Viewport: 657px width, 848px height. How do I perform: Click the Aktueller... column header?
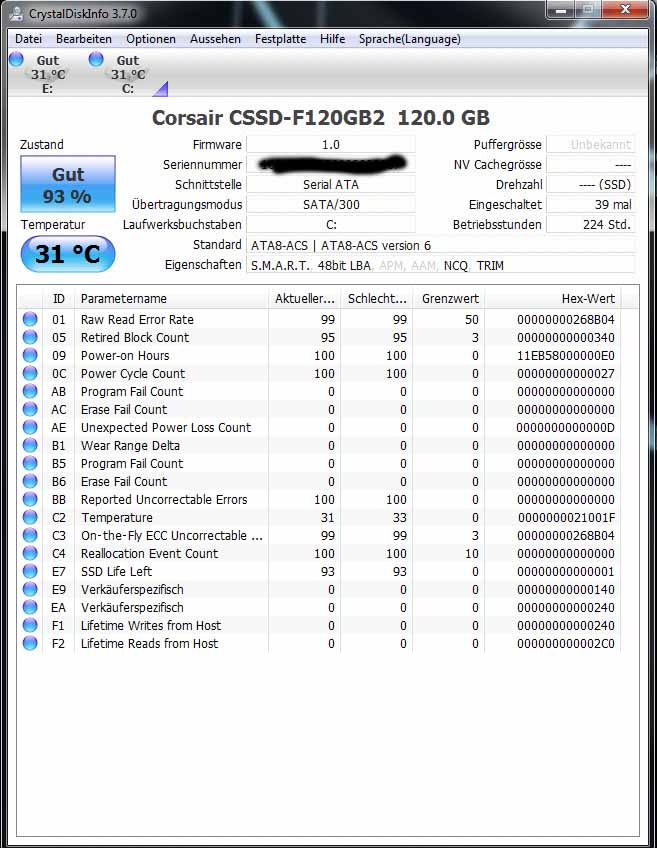304,299
